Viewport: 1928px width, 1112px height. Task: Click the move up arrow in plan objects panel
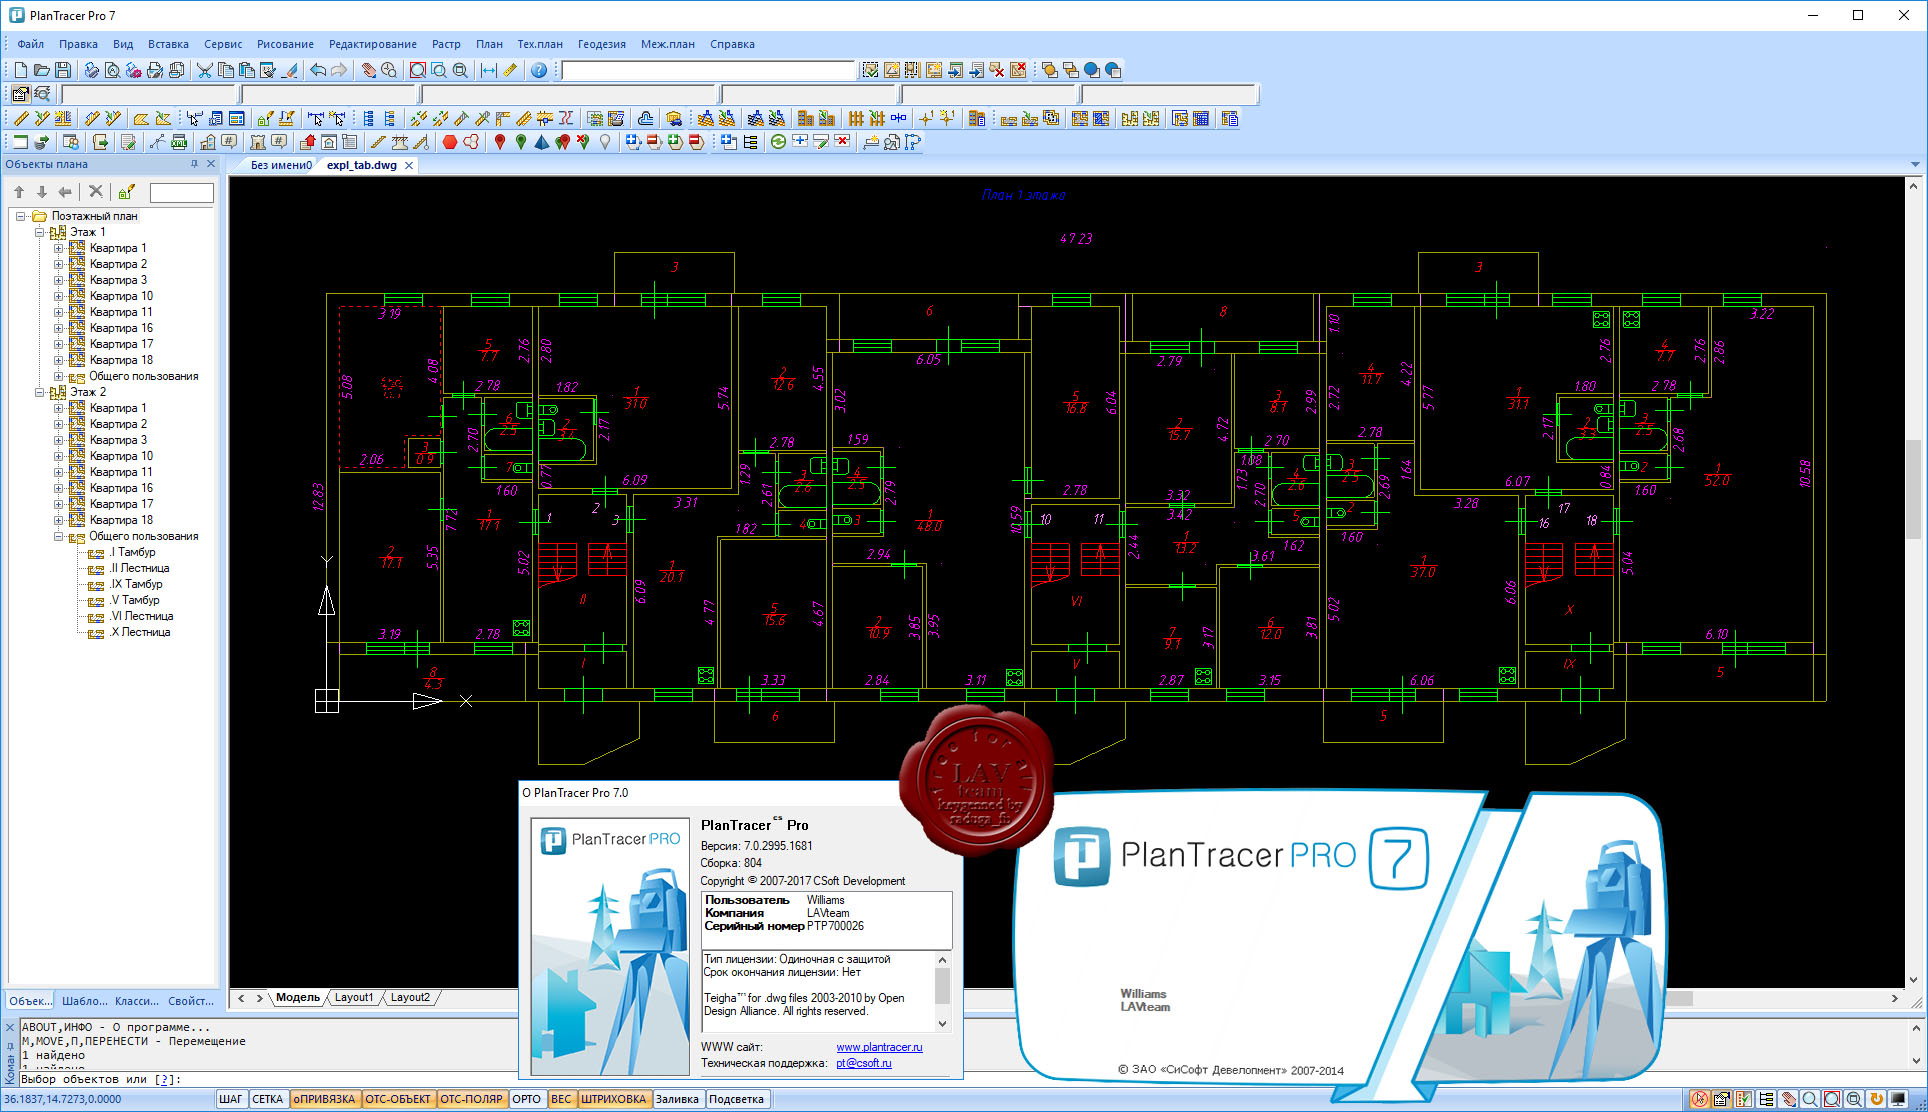19,192
